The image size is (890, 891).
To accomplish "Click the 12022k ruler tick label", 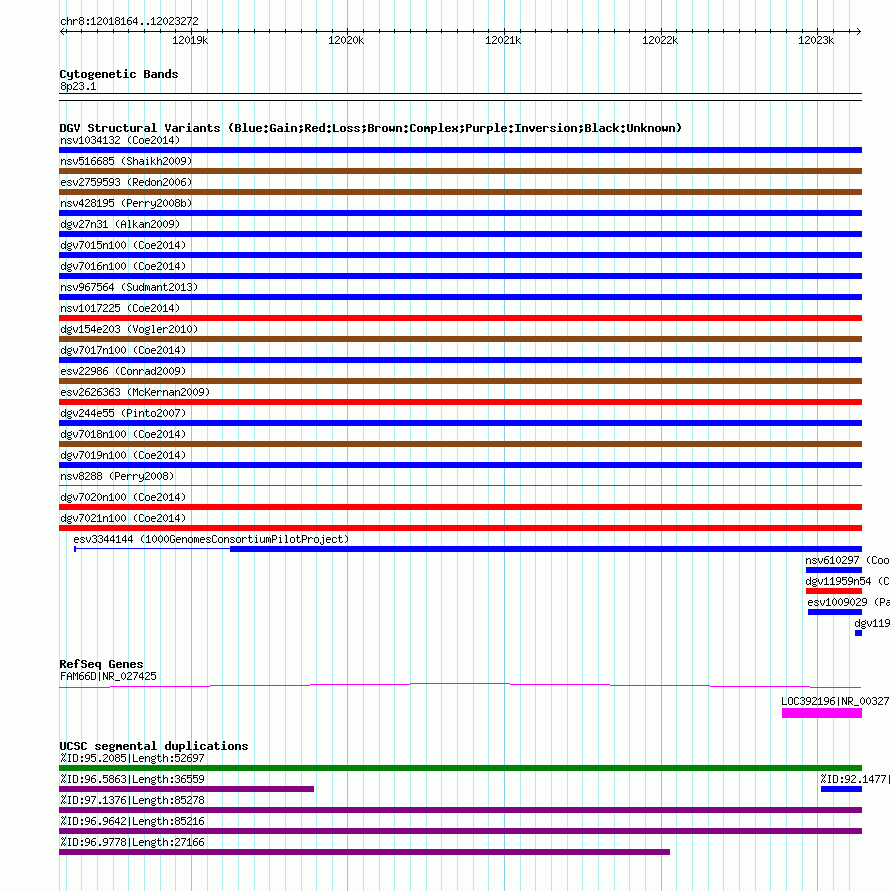I will click(x=660, y=40).
